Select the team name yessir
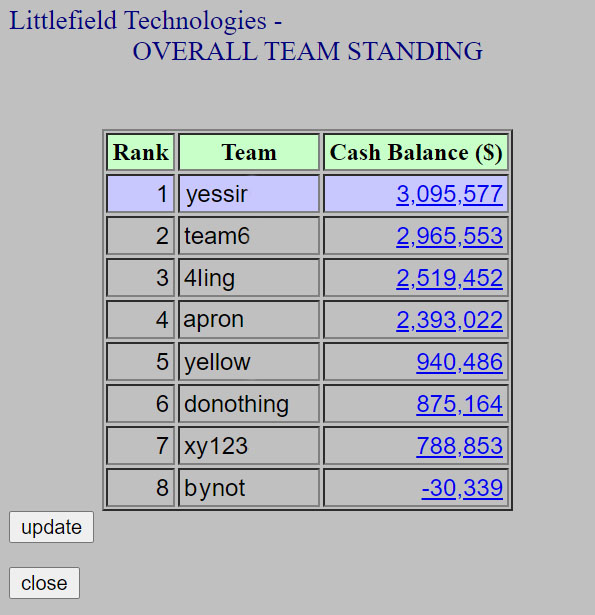The height and width of the screenshot is (615, 595). pyautogui.click(x=217, y=195)
